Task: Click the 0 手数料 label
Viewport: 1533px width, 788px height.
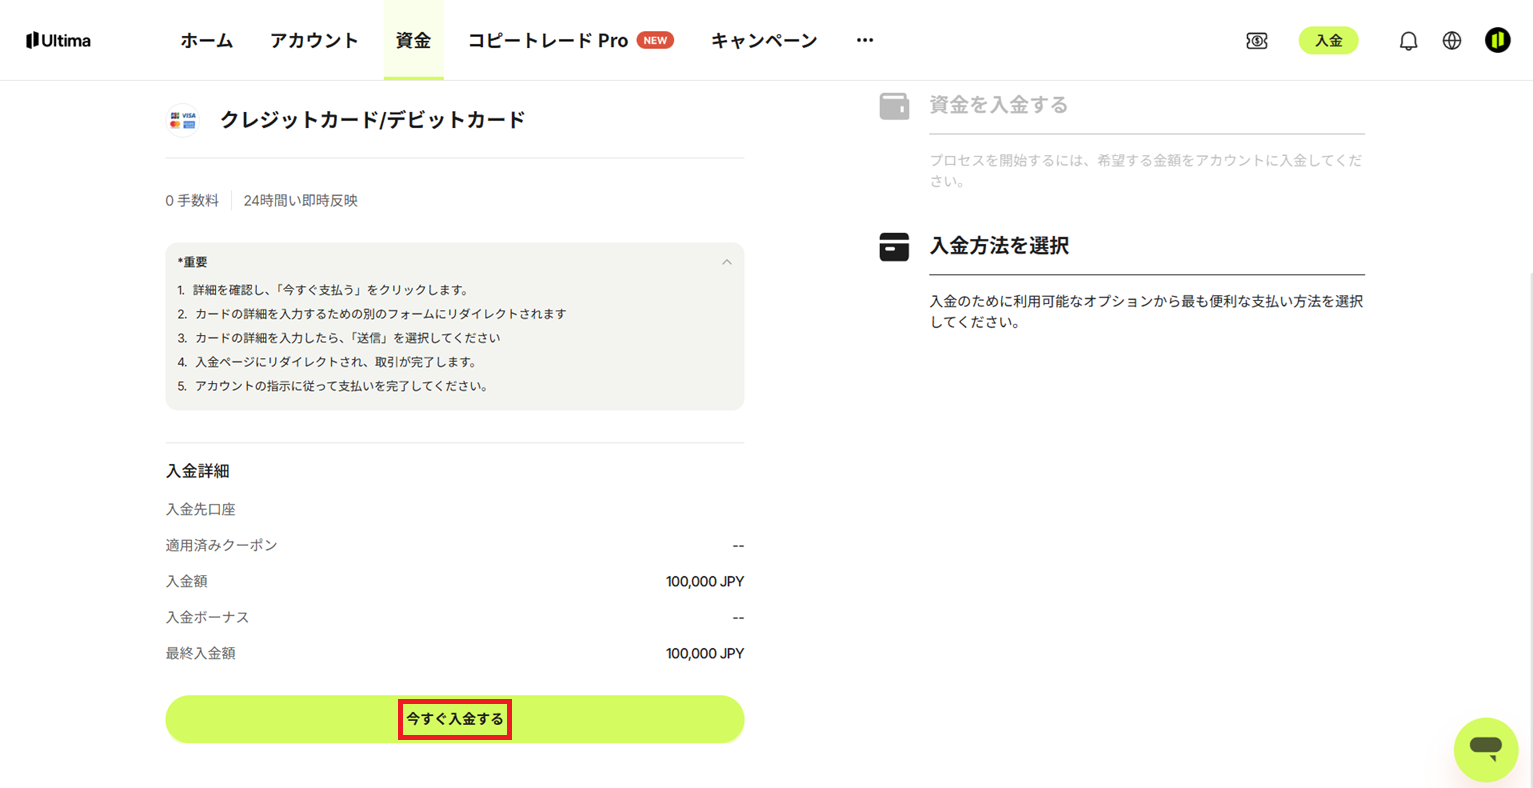Action: coord(192,201)
